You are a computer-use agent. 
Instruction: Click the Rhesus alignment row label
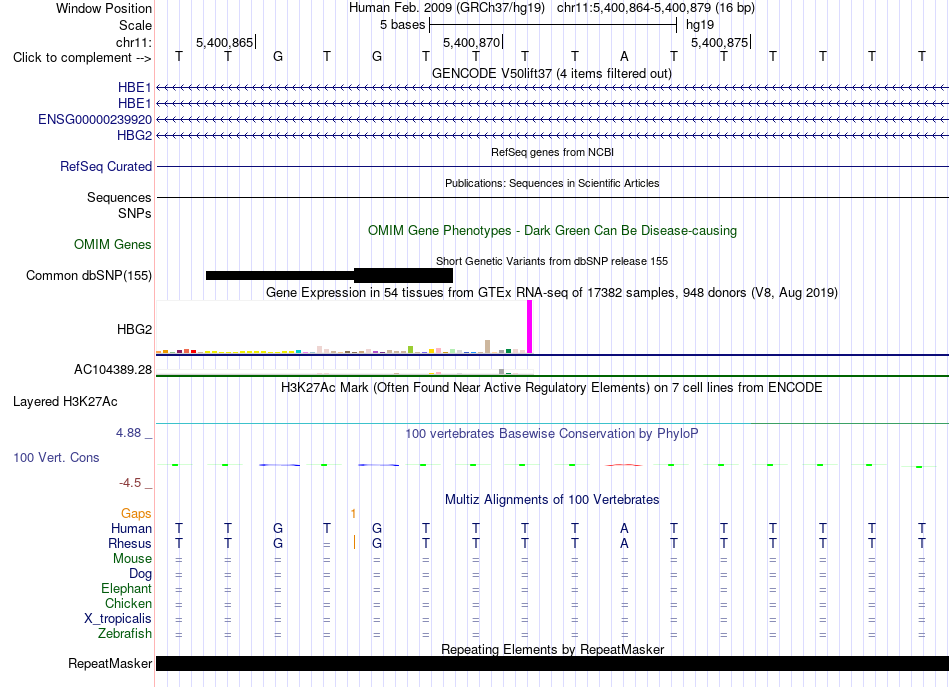click(x=130, y=543)
